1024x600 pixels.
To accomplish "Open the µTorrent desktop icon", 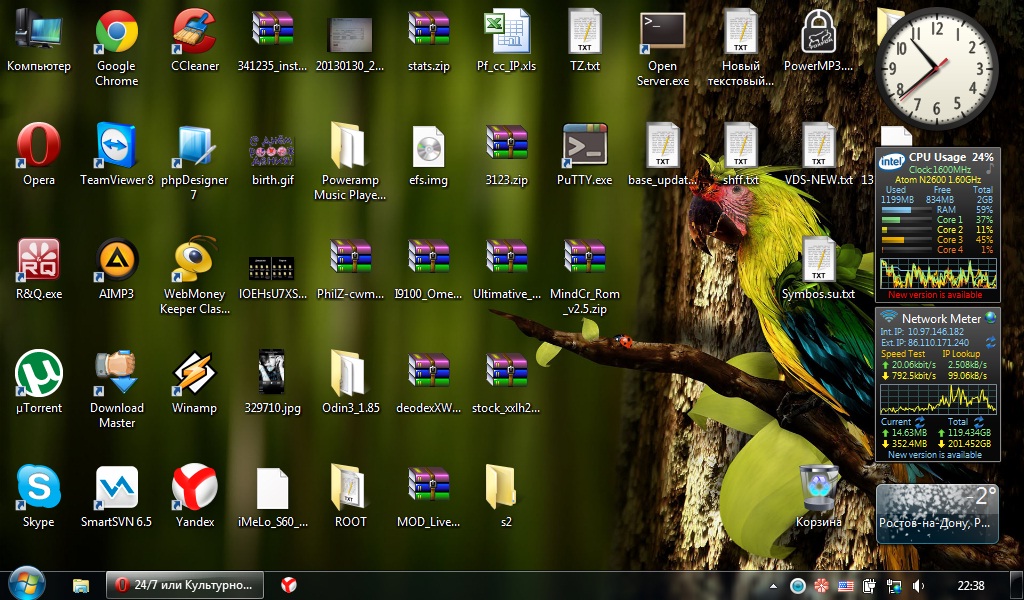I will [38, 375].
